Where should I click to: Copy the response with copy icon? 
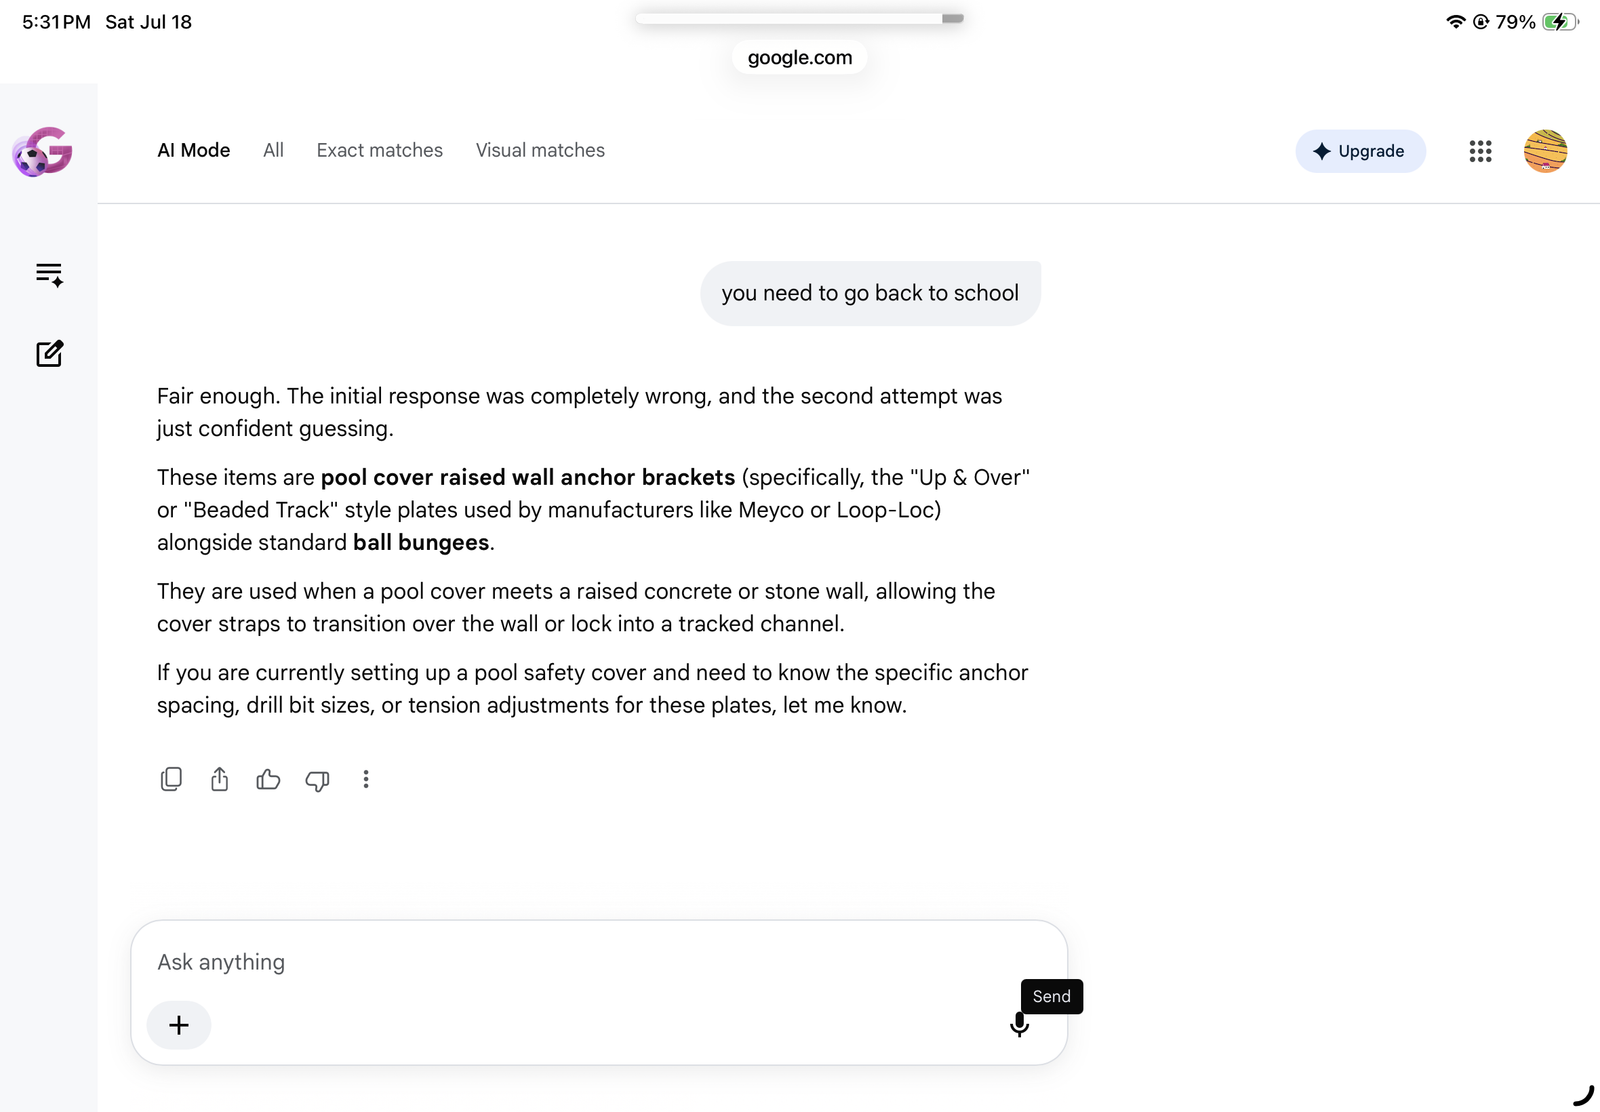click(x=171, y=779)
